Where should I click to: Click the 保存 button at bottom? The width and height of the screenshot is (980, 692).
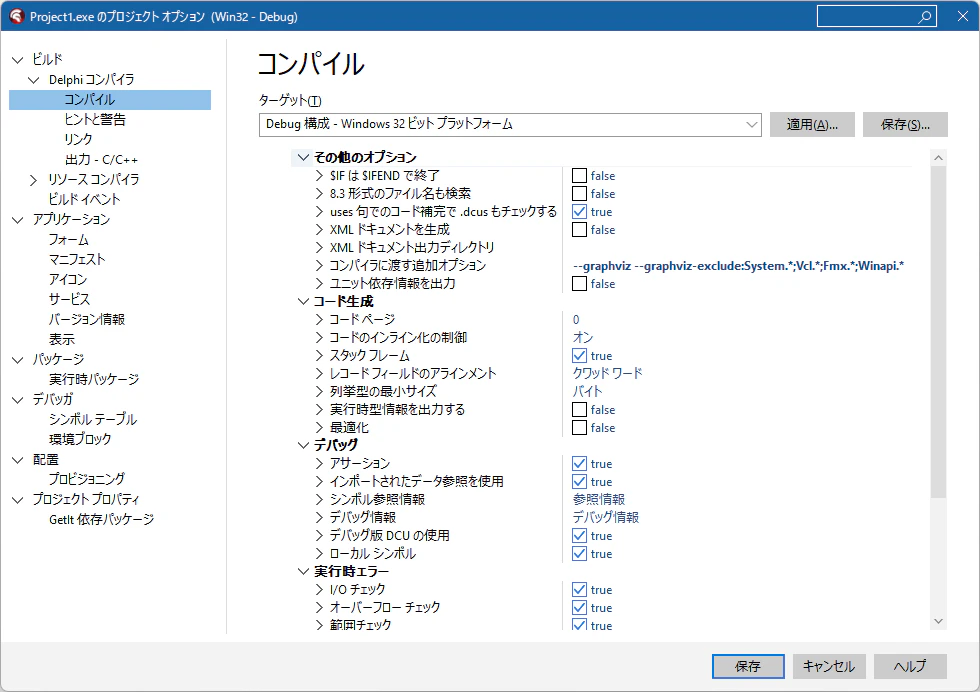[x=748, y=666]
